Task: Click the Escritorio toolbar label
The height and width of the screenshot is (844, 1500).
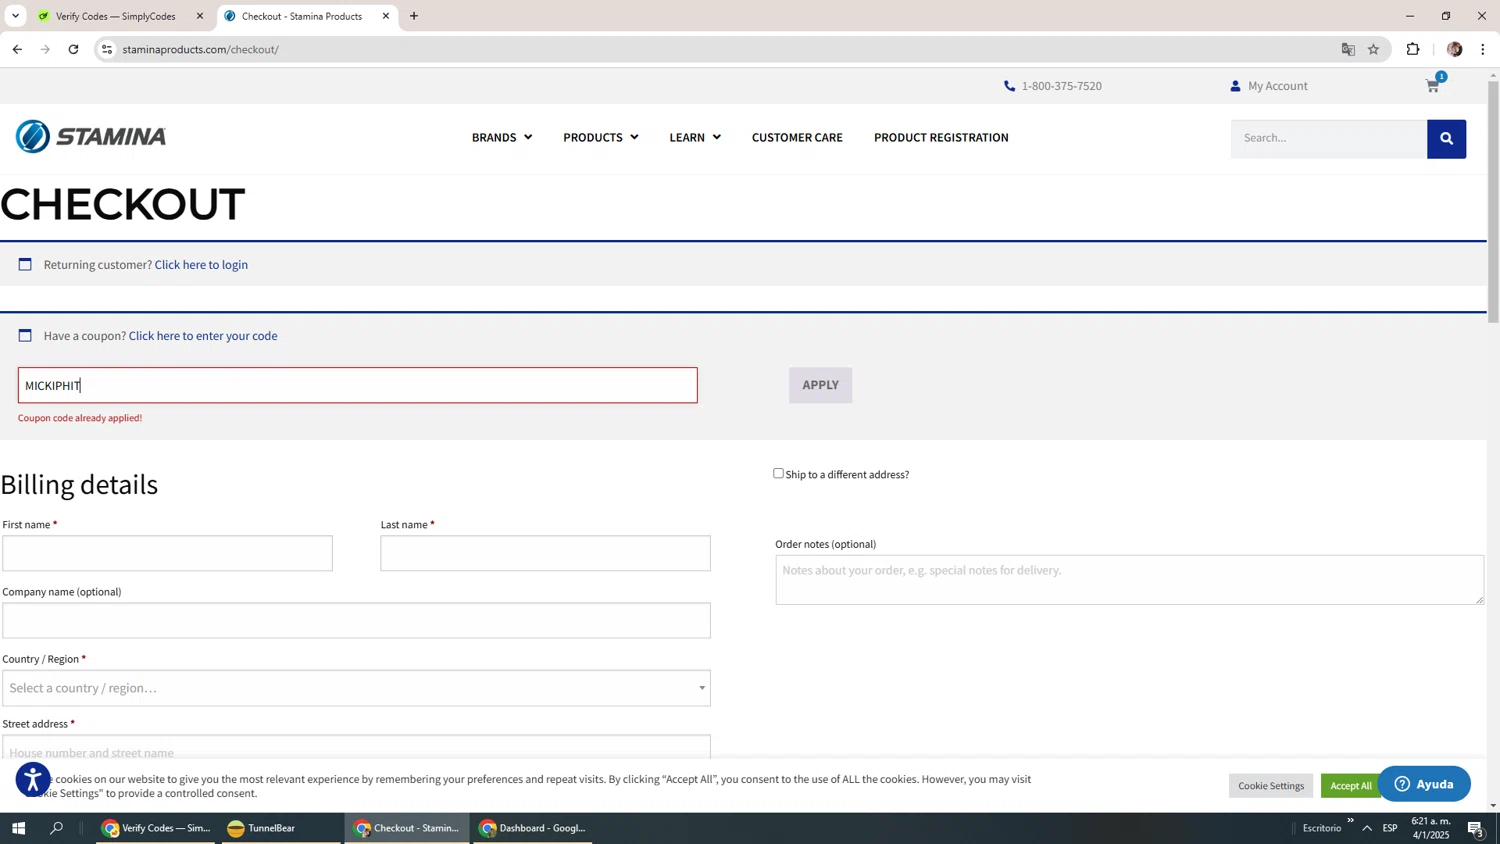Action: pos(1322,828)
